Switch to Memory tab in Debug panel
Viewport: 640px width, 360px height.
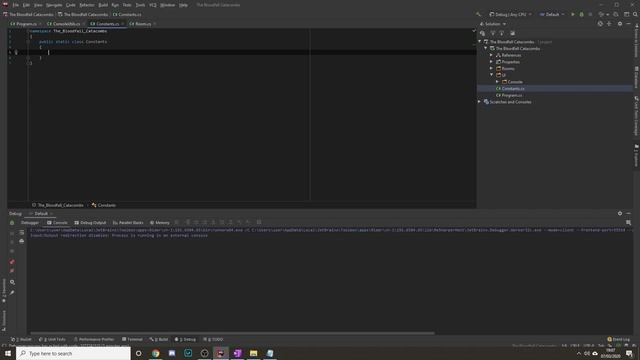coord(160,223)
